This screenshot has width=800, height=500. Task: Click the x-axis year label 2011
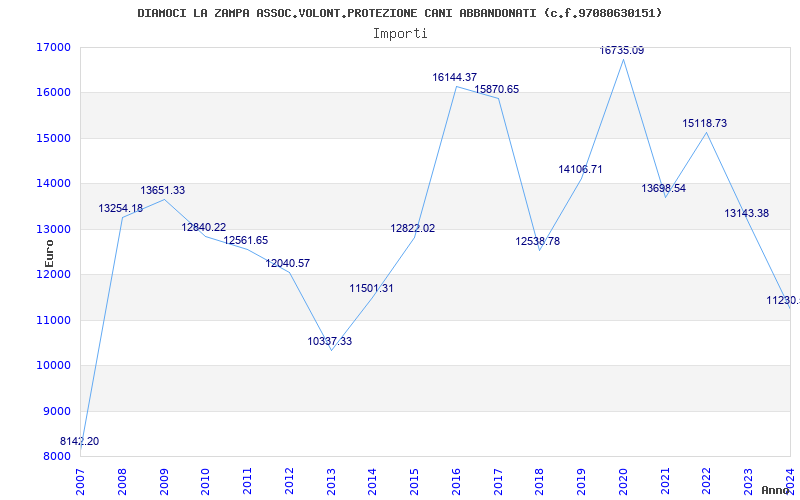(x=247, y=481)
